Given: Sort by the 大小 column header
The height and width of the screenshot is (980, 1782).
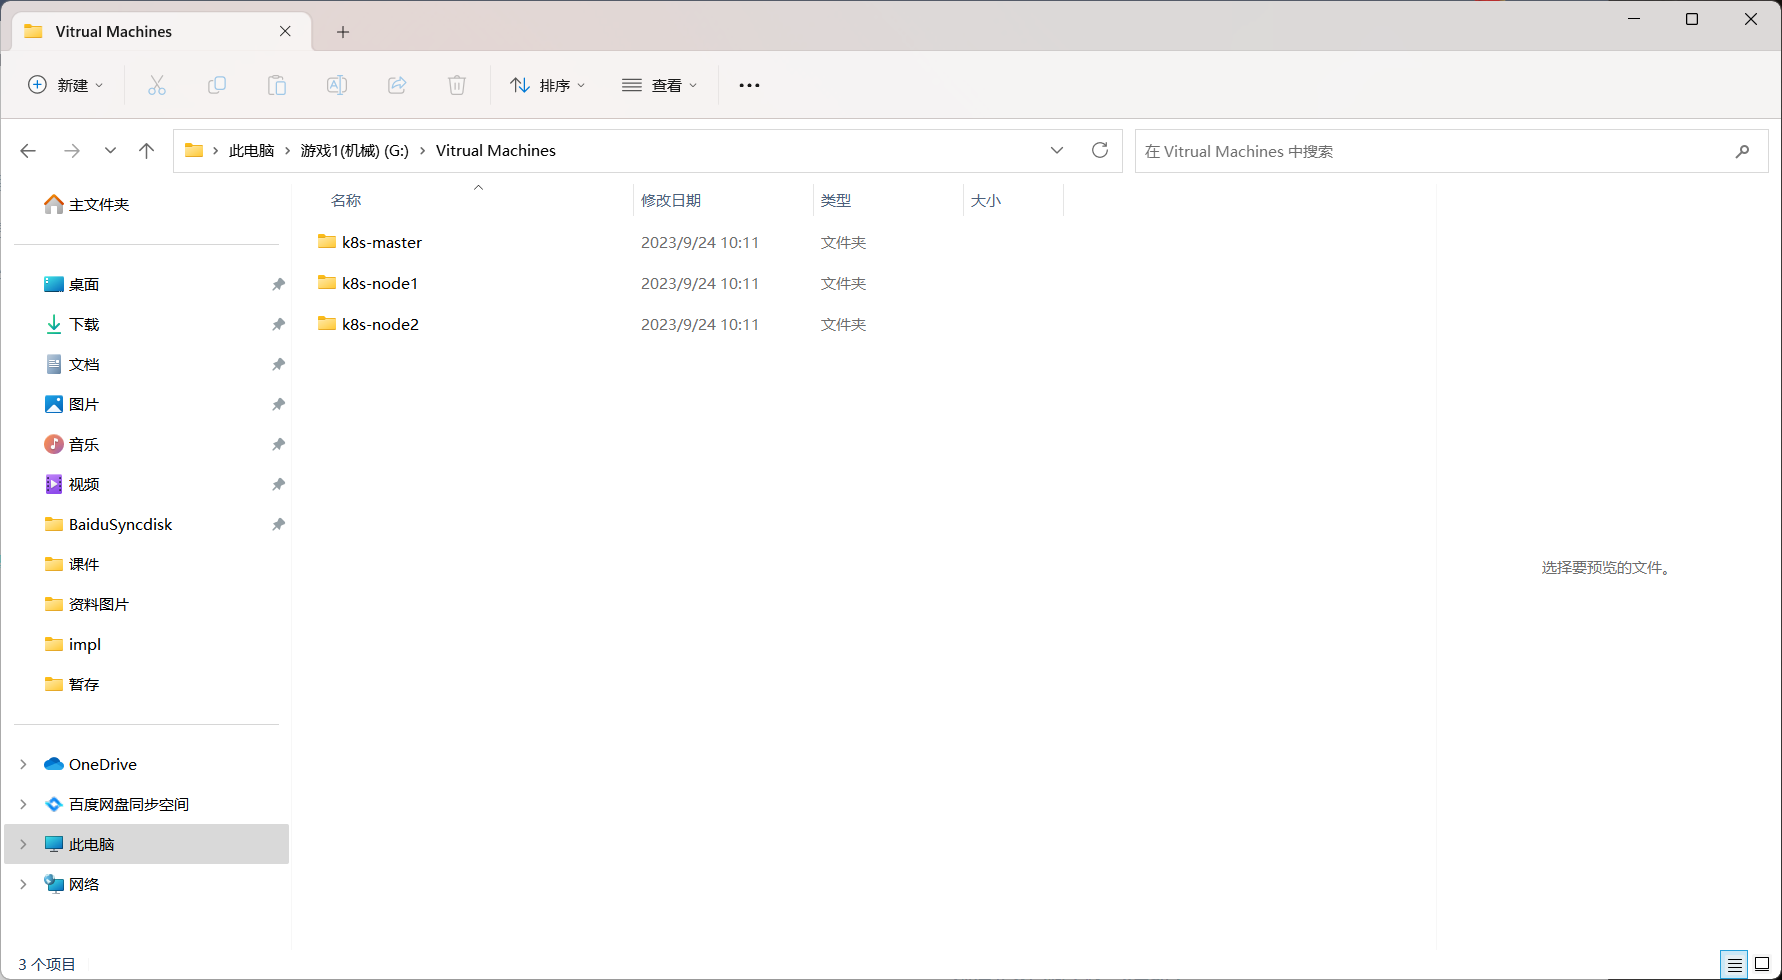Looking at the screenshot, I should point(986,200).
